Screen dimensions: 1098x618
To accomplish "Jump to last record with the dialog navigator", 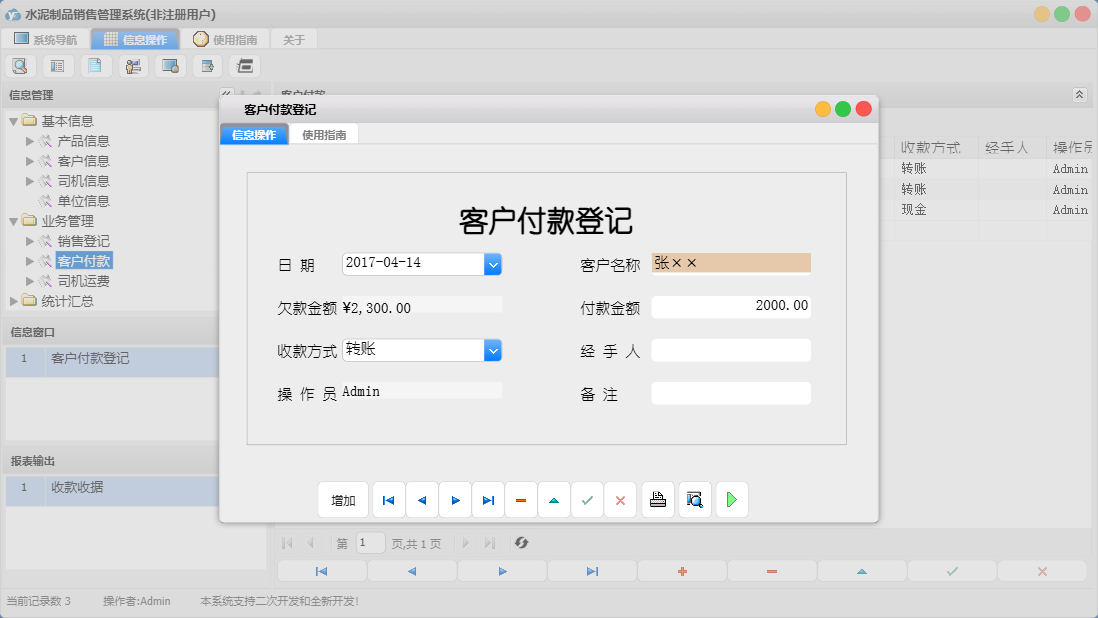I will 488,499.
